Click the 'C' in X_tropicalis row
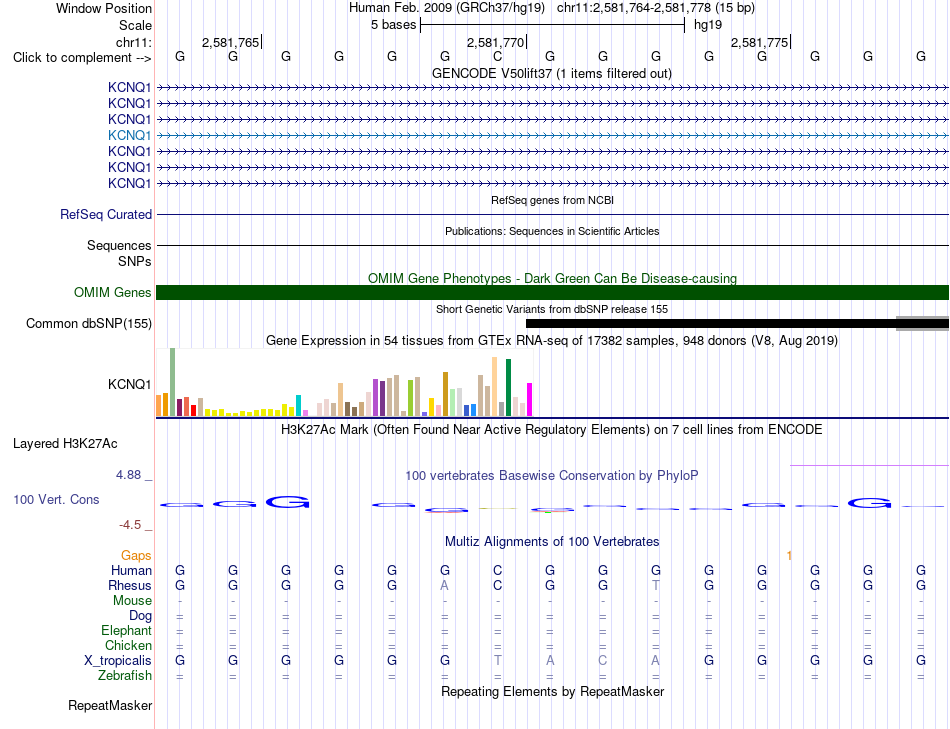 (x=603, y=661)
